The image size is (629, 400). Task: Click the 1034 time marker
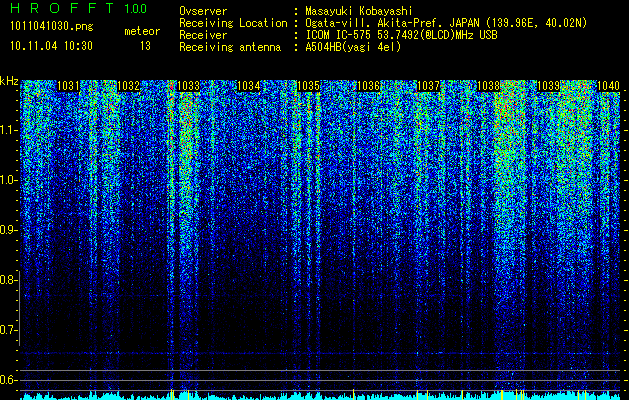click(x=249, y=86)
